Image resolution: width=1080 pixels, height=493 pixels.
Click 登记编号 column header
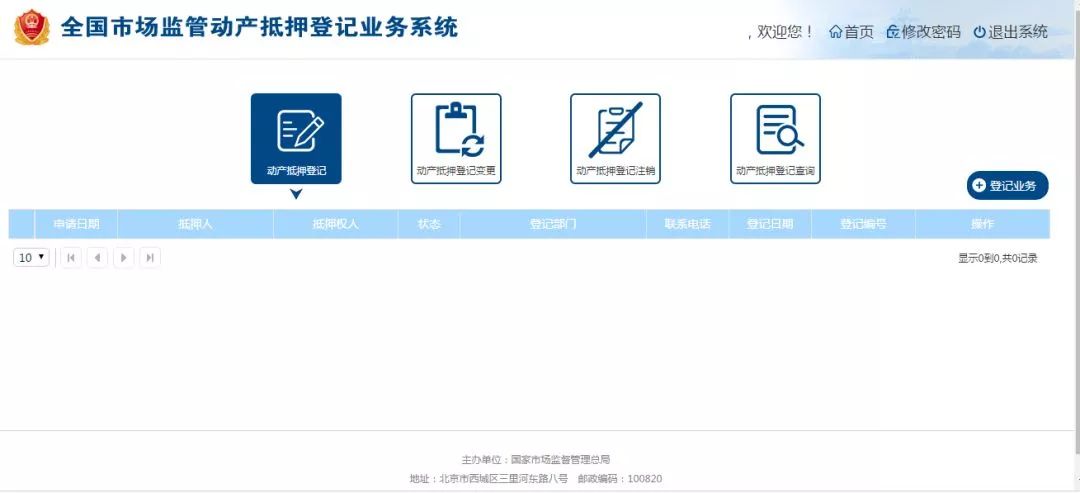tap(863, 224)
